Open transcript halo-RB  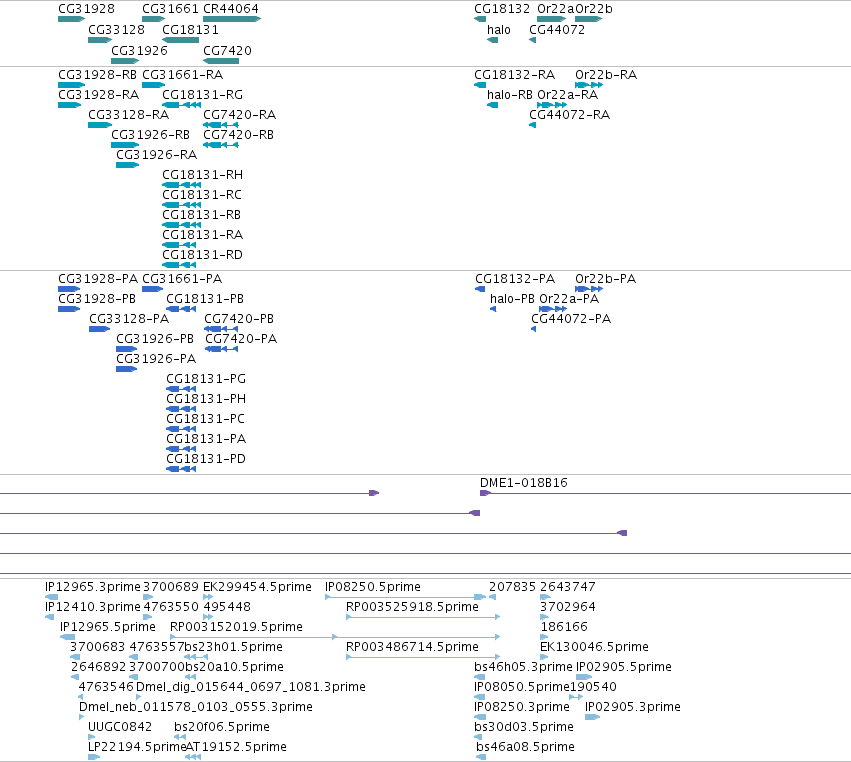(510, 94)
